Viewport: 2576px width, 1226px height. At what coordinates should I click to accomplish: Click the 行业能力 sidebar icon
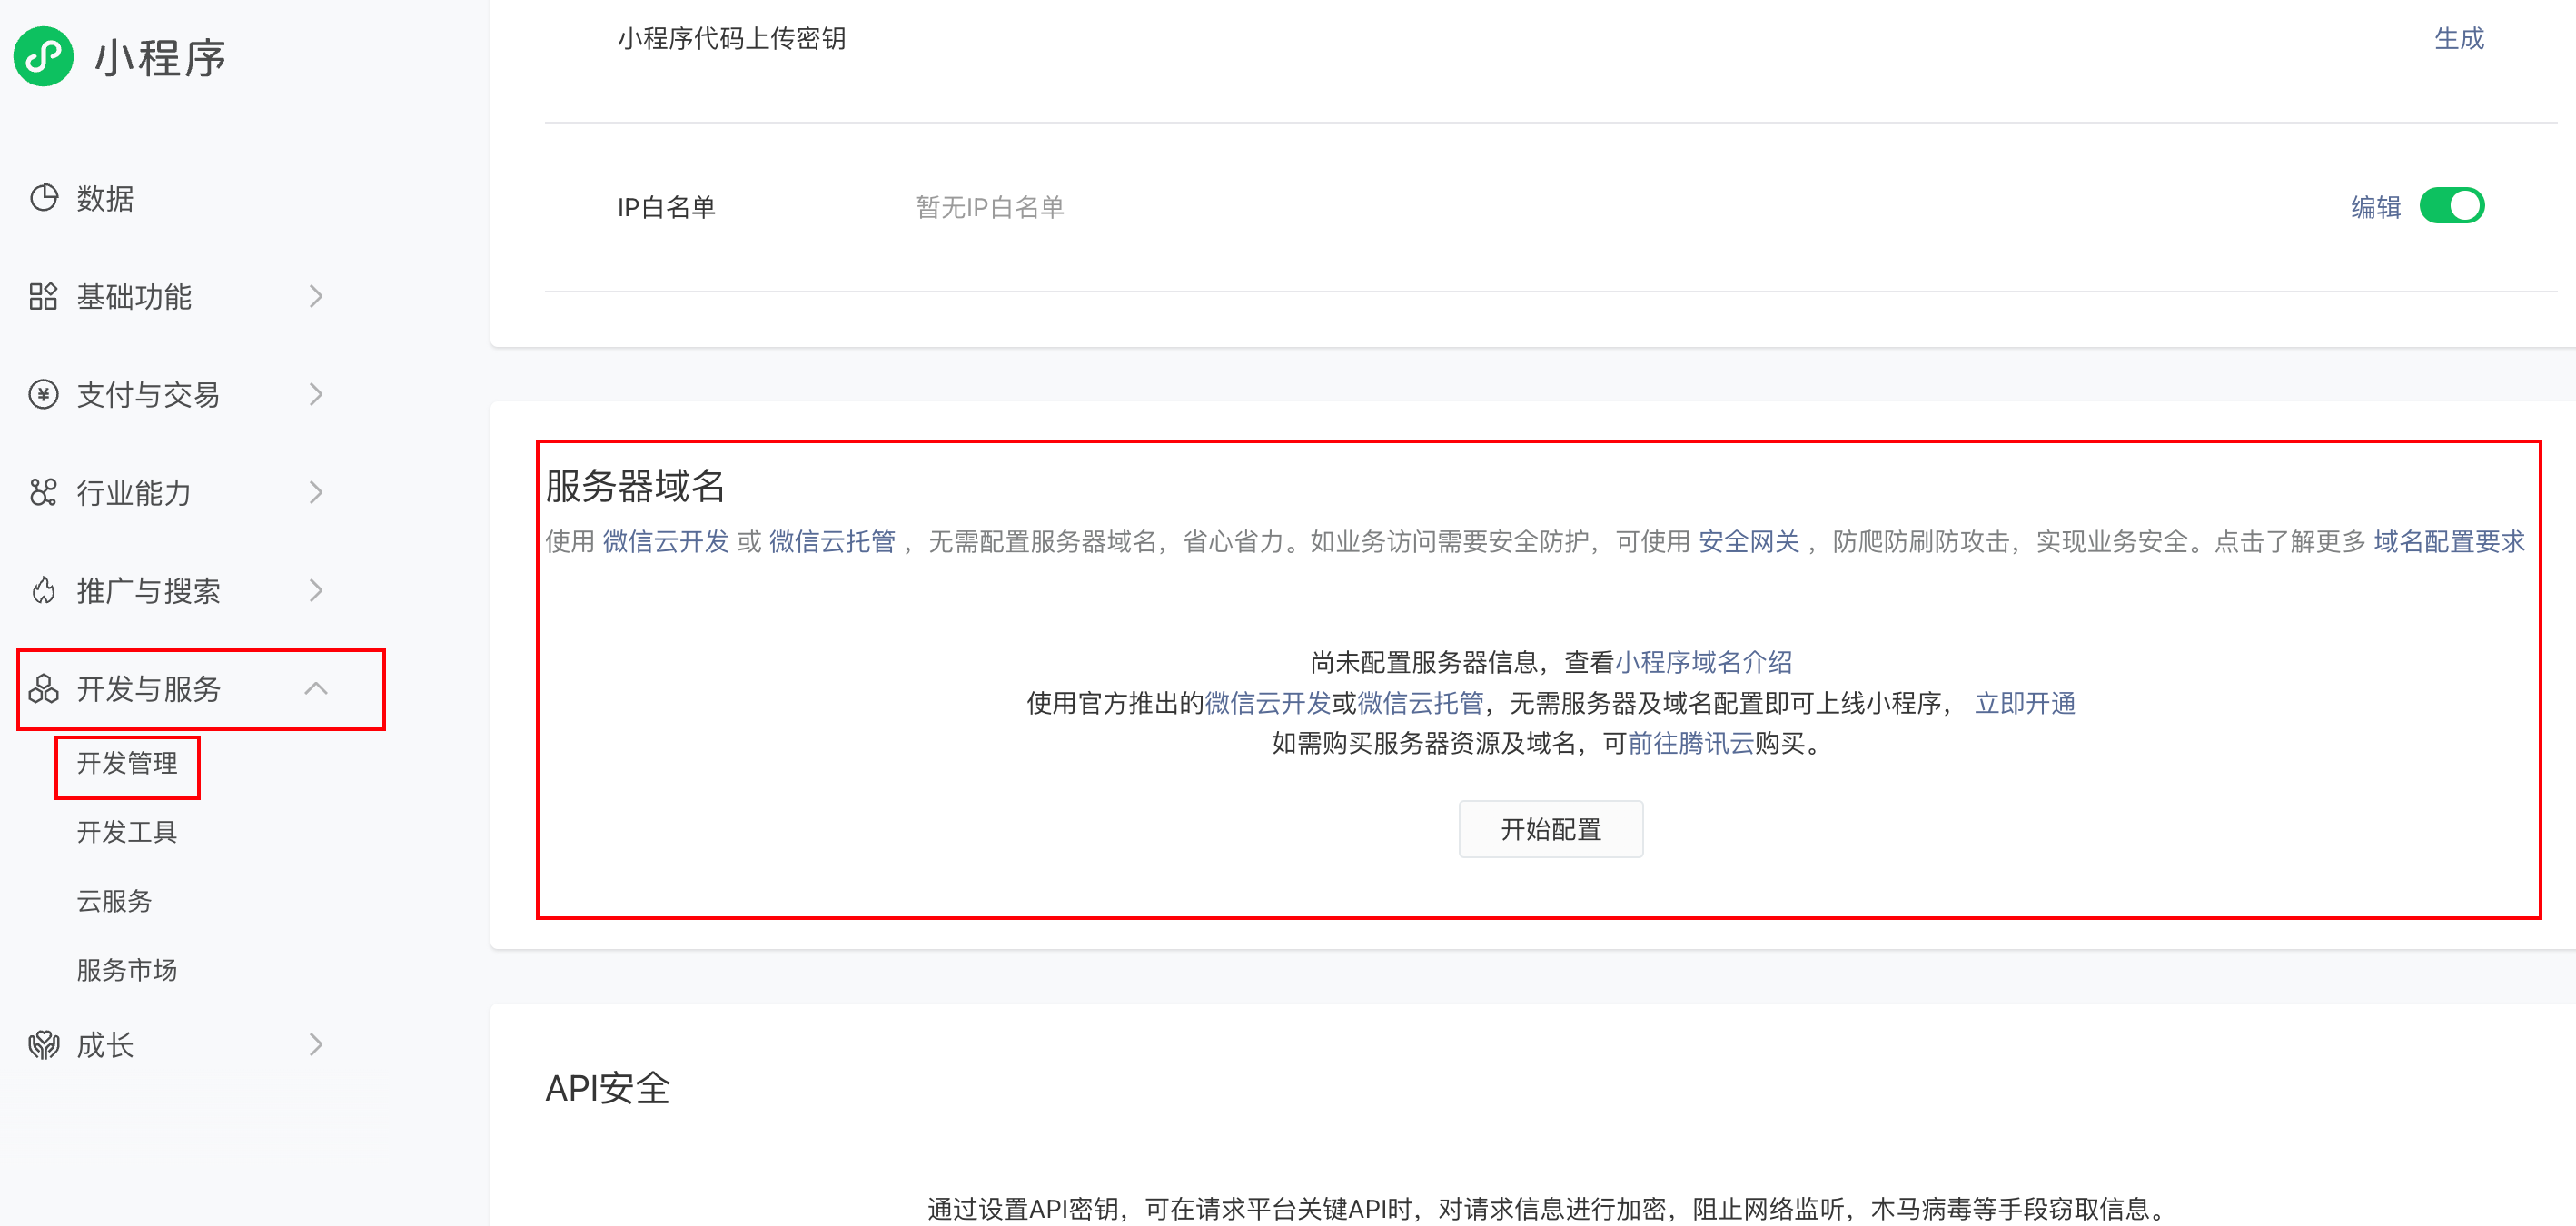pos(43,492)
